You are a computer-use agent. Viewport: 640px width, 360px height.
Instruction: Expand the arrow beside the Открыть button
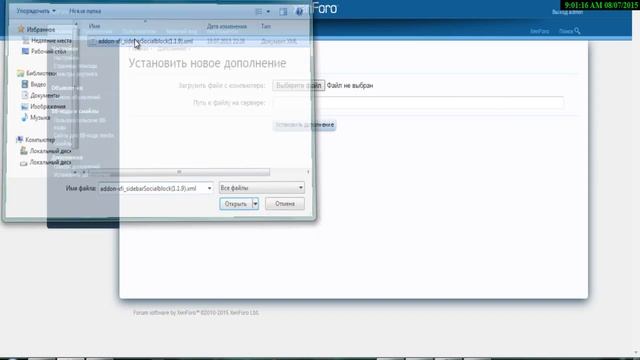pos(255,204)
